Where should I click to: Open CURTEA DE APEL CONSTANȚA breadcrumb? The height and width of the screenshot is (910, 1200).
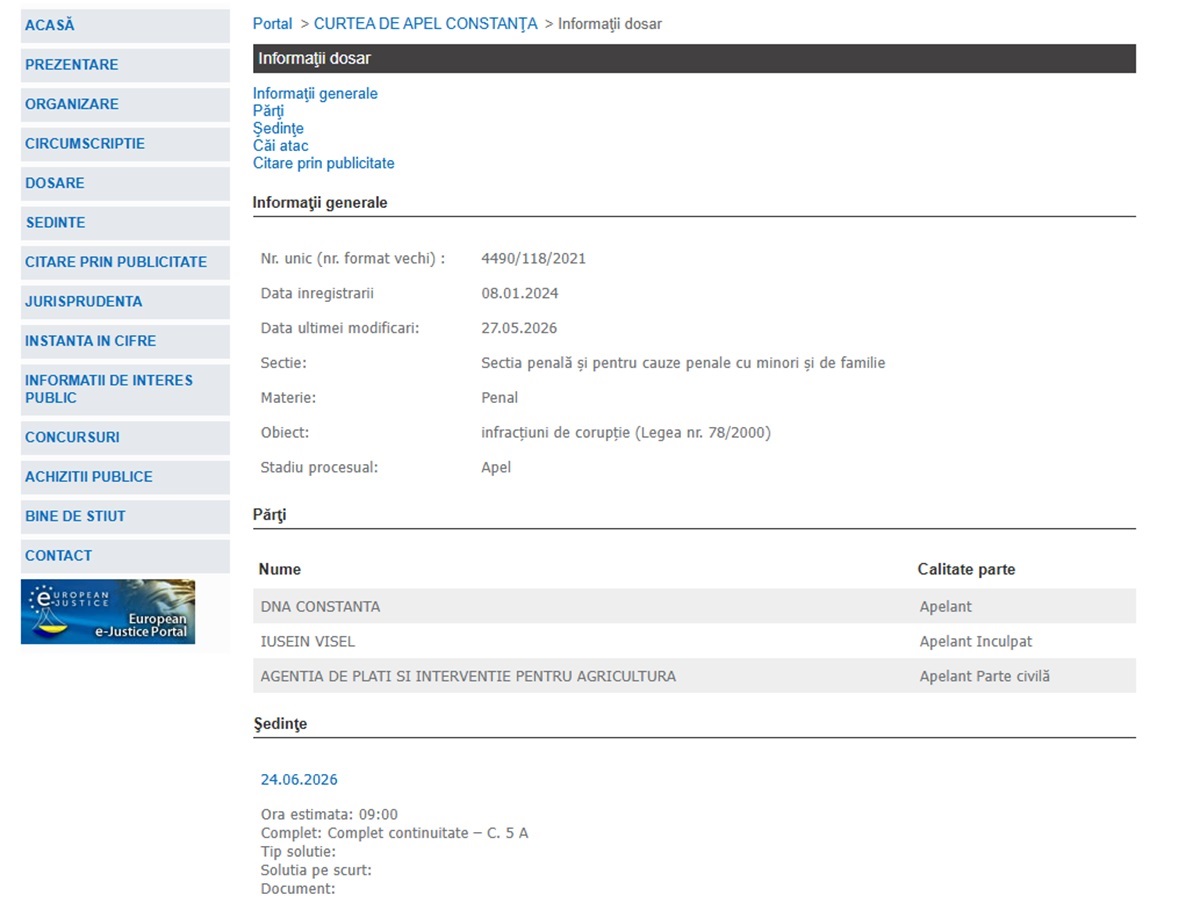(x=426, y=24)
